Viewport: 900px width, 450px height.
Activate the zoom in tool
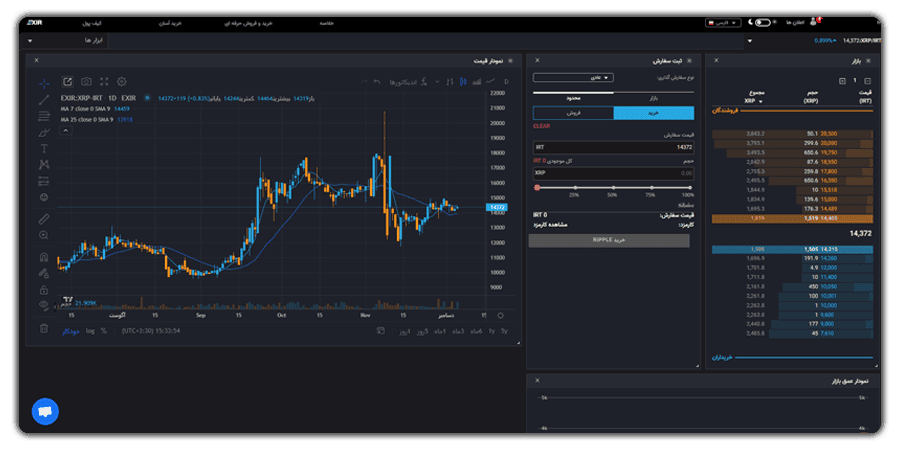[44, 235]
